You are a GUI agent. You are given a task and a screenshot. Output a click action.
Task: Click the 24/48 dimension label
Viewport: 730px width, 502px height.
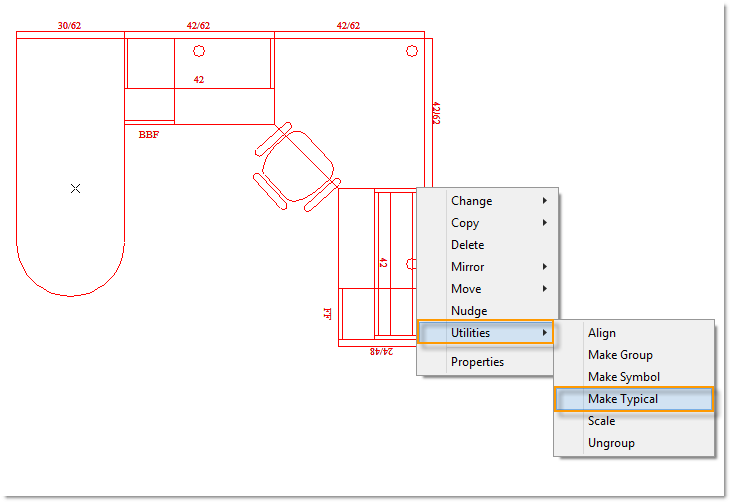pos(381,352)
